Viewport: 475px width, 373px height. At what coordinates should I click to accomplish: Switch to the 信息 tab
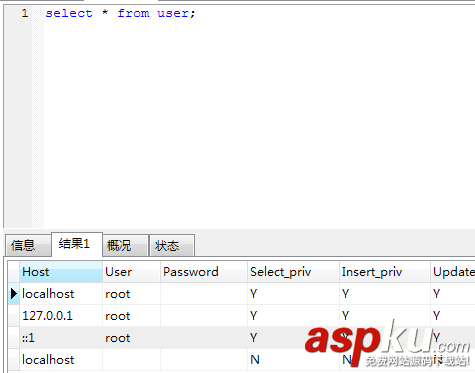28,246
